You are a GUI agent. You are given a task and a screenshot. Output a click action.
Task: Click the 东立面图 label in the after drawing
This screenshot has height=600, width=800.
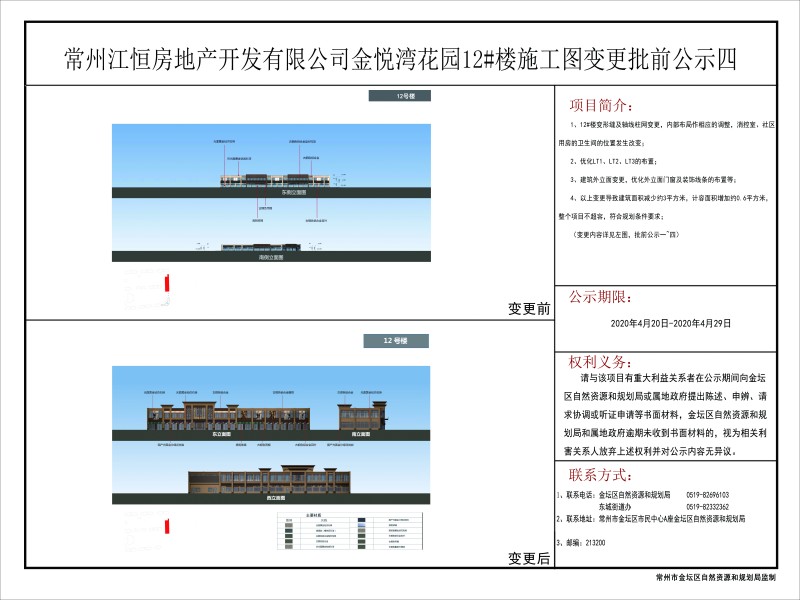(221, 435)
